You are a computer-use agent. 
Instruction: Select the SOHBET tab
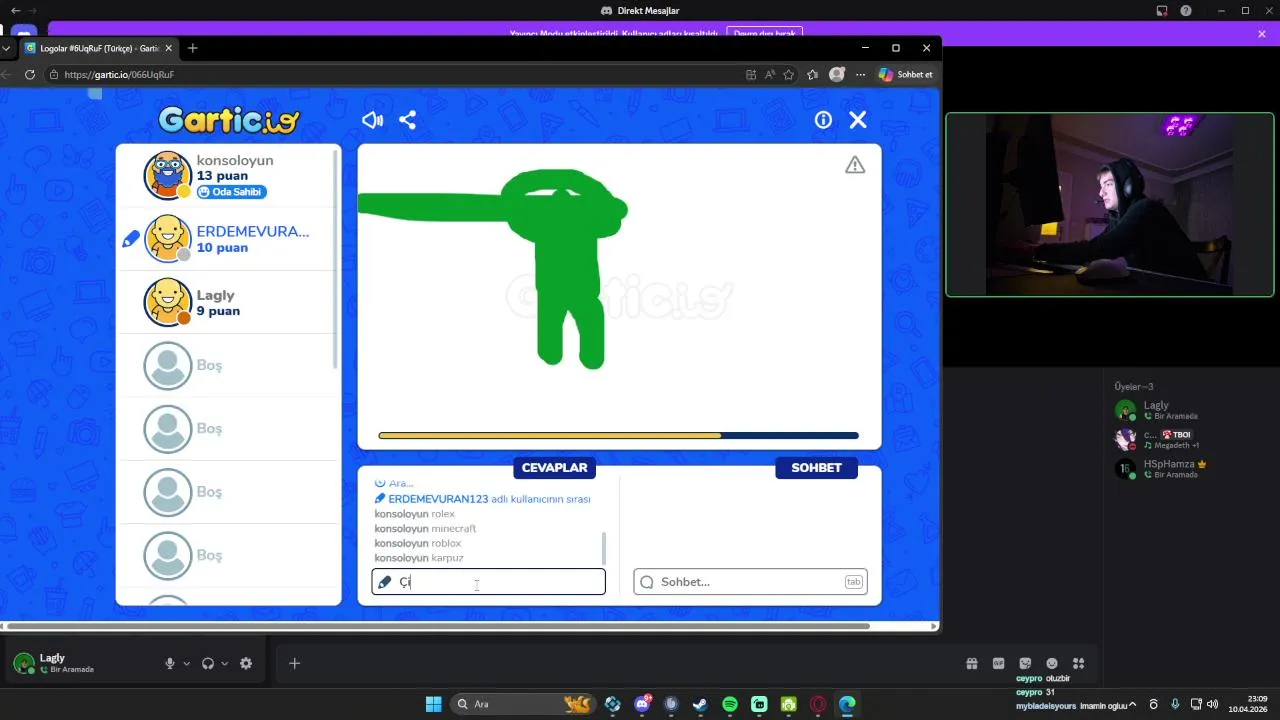[x=816, y=468]
